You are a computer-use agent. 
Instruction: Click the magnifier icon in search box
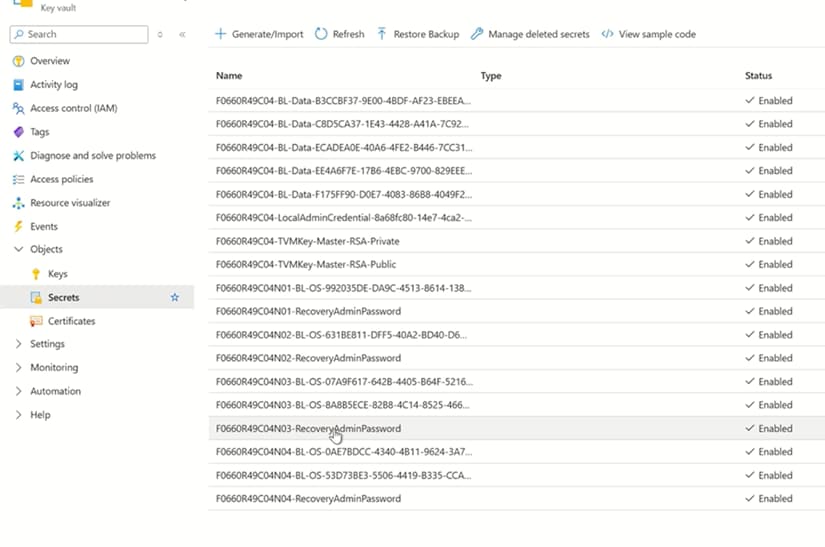[x=19, y=34]
